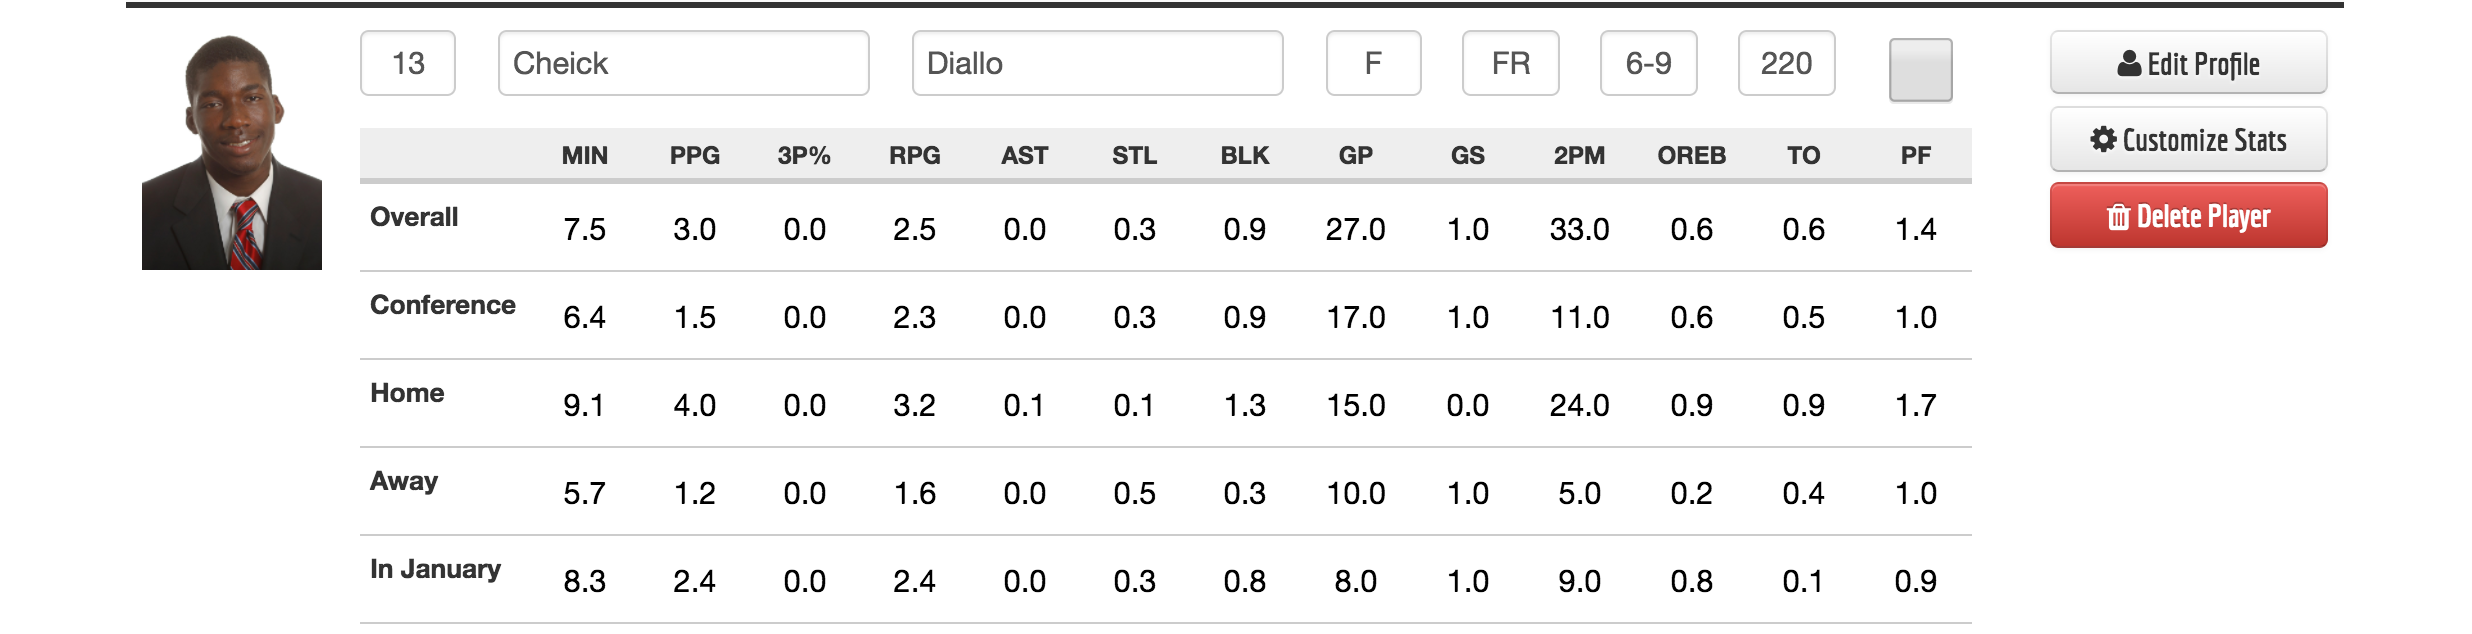Click the trash icon on Delete Player
This screenshot has height=634, width=2472.
2118,217
